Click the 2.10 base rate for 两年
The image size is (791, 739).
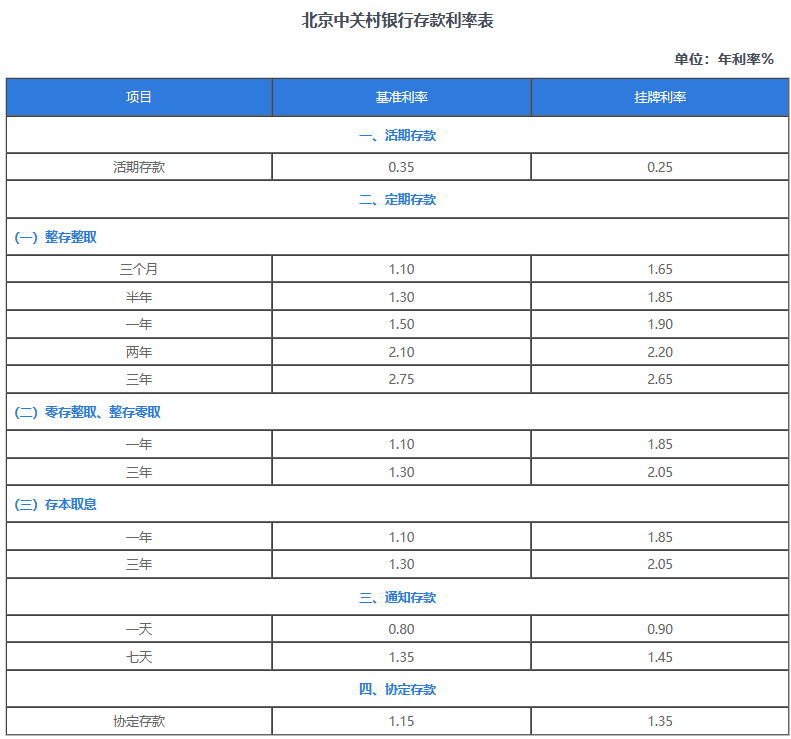click(402, 352)
